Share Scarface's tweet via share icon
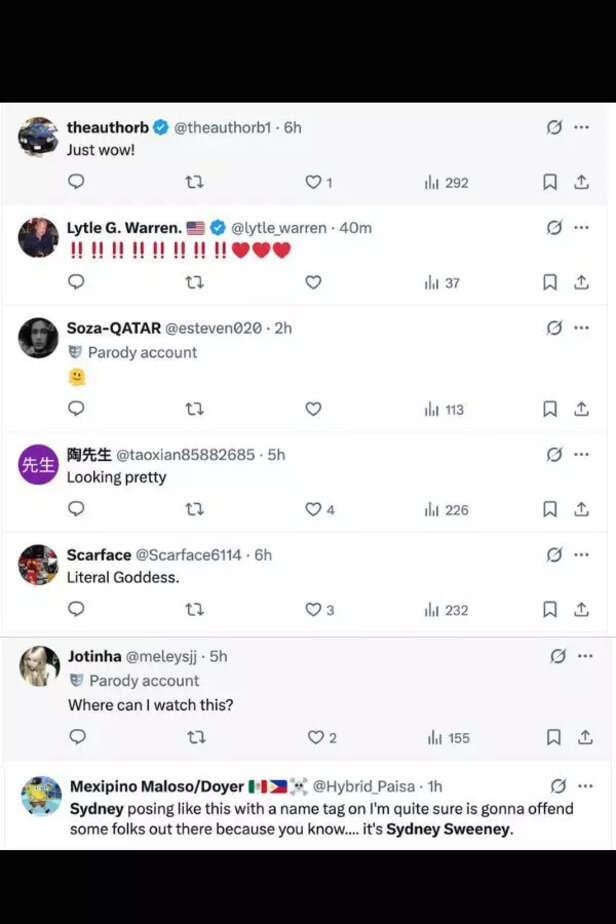616x924 pixels. (x=581, y=610)
